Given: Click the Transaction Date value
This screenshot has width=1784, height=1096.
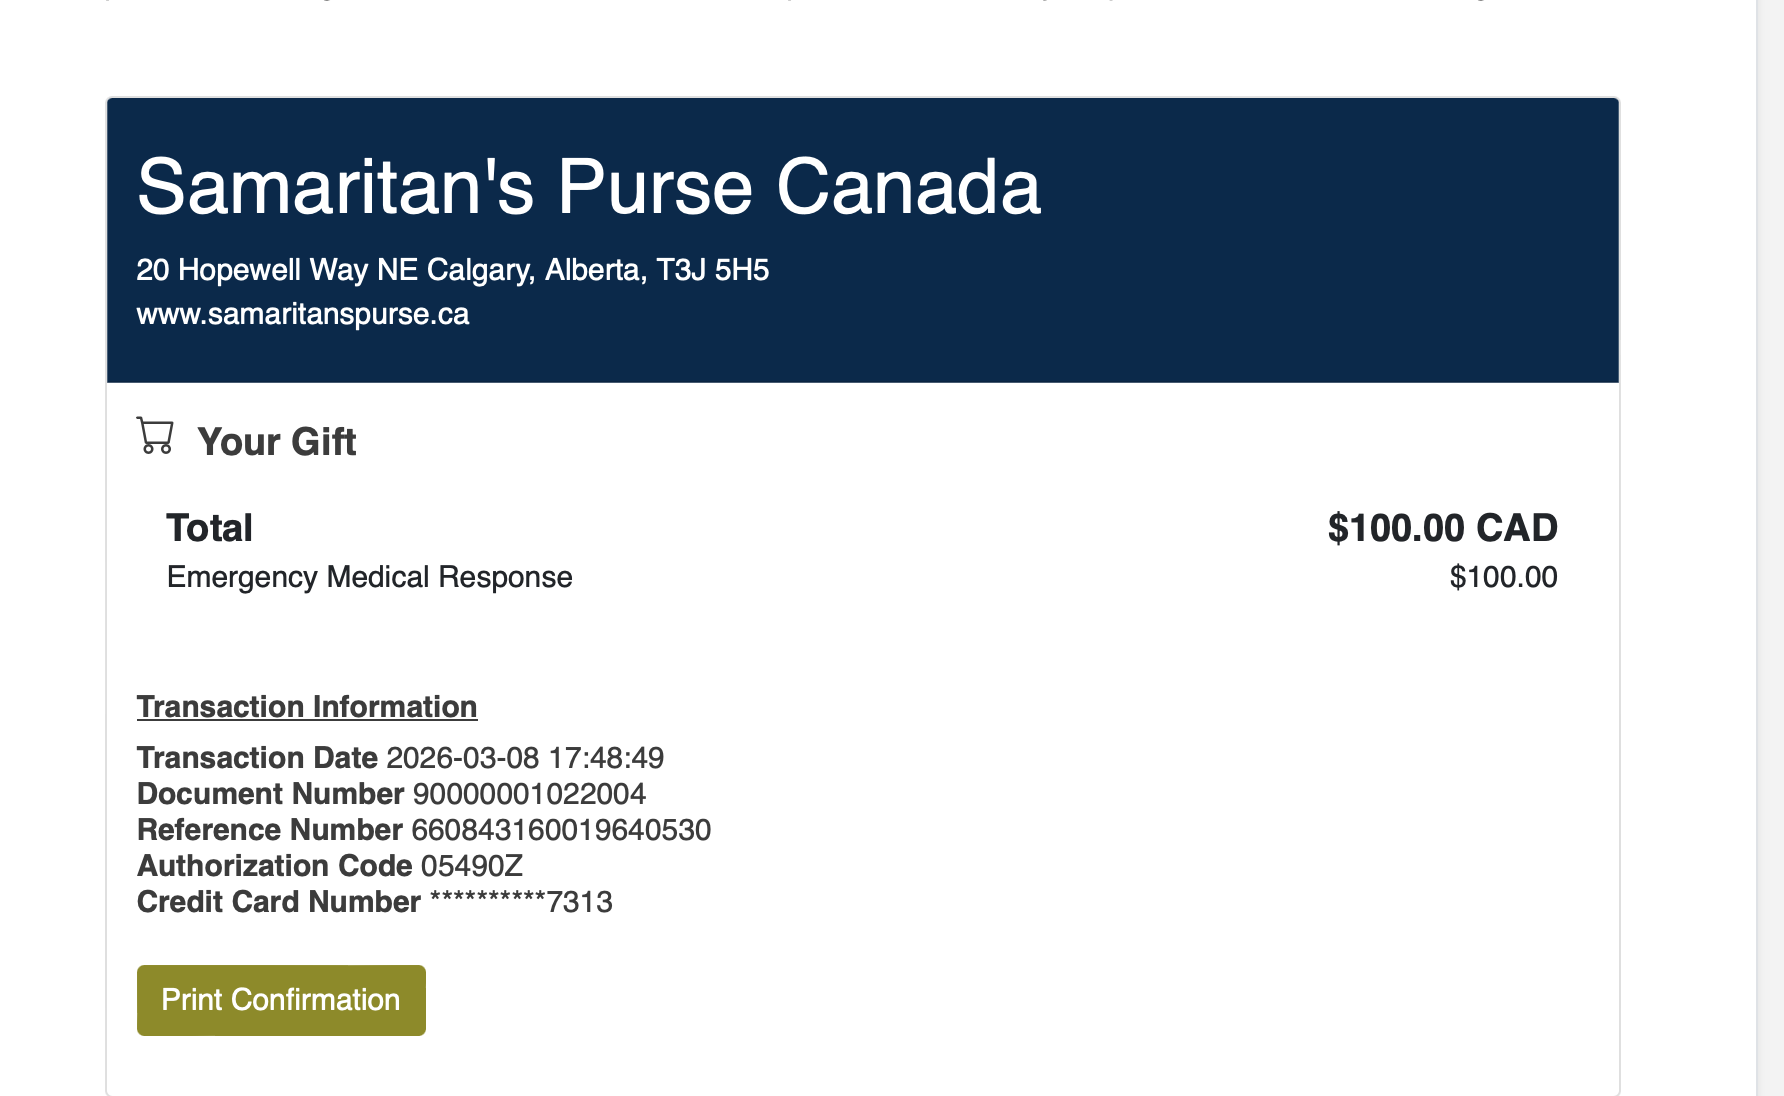Looking at the screenshot, I should tap(525, 758).
